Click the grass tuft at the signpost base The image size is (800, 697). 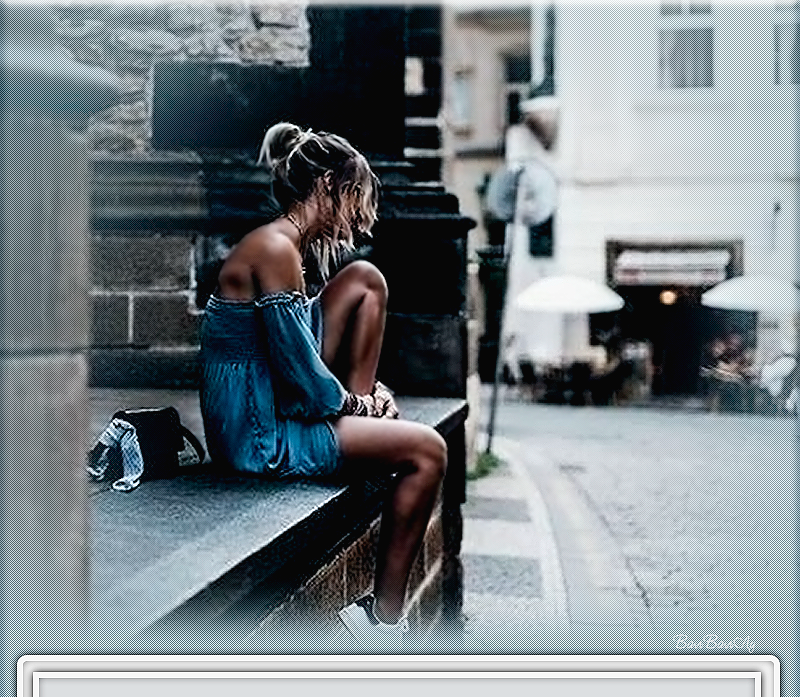[x=486, y=463]
